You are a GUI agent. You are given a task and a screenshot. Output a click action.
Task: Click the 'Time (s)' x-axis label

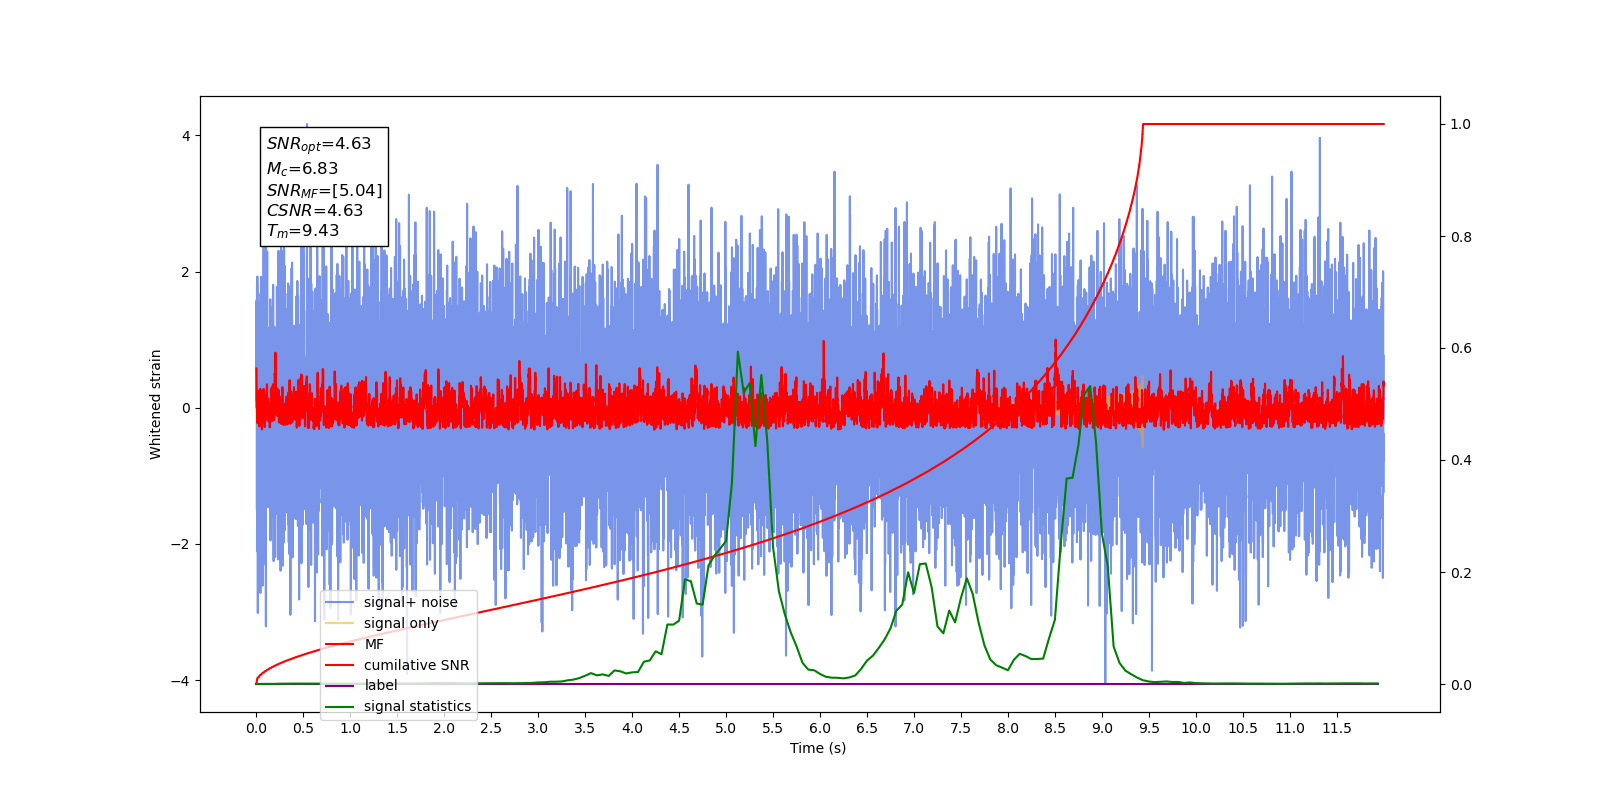pos(818,748)
